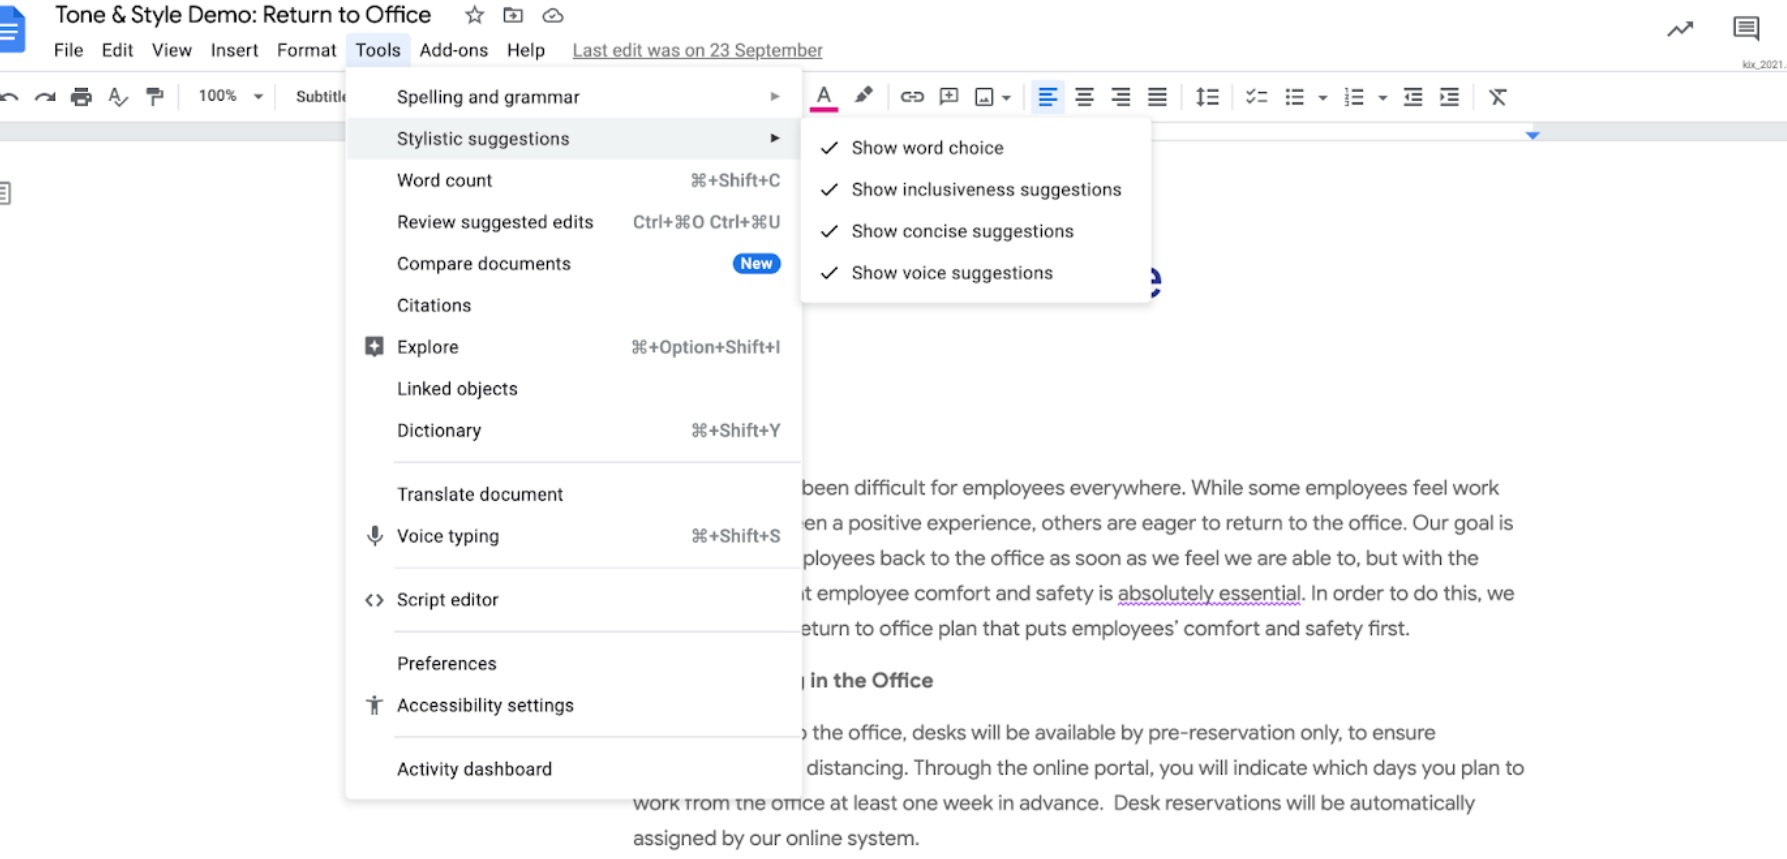Add a comment from toolbar
Screen dimensions: 1787x859
point(949,97)
